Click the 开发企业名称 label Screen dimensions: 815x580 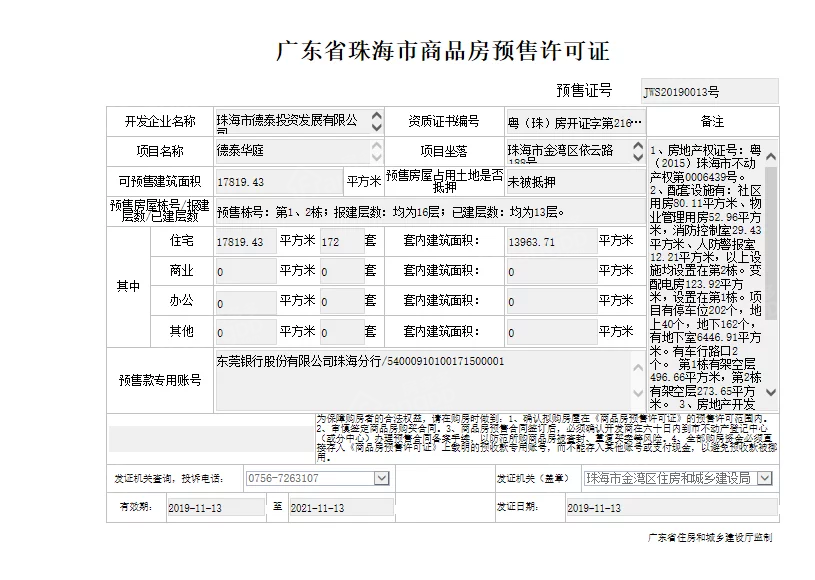(160, 122)
